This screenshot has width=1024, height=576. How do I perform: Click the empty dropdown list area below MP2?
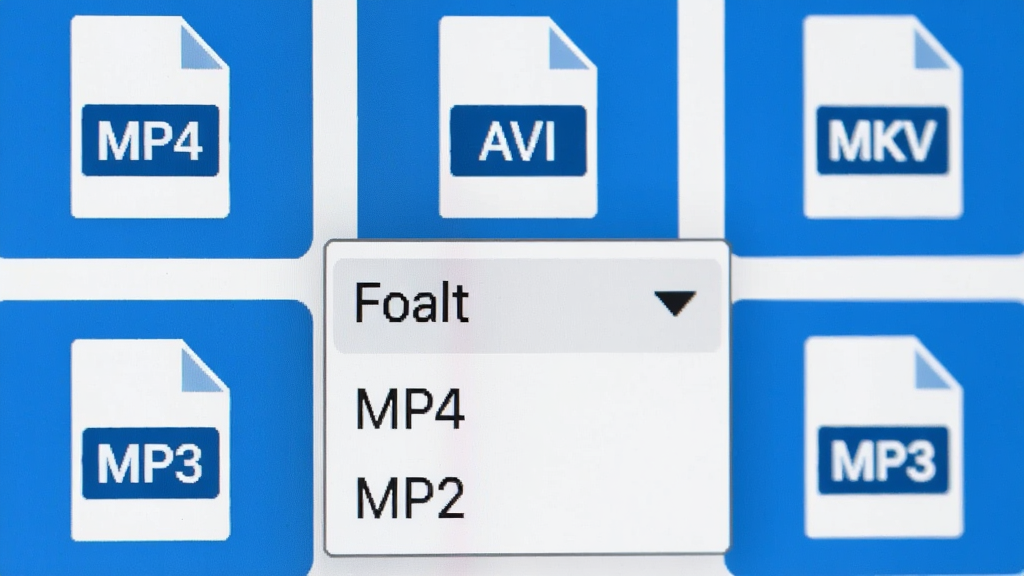point(526,537)
